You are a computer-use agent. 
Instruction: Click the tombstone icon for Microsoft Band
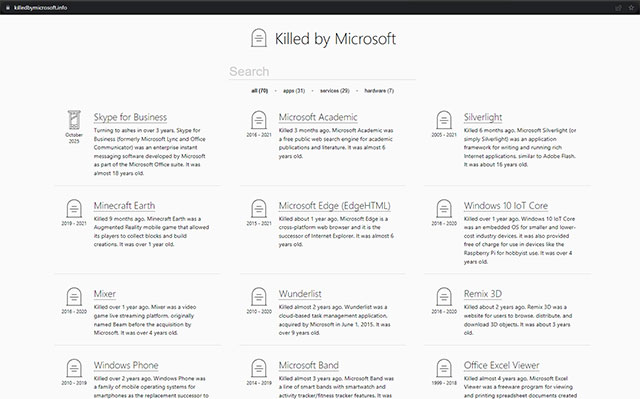coord(259,368)
